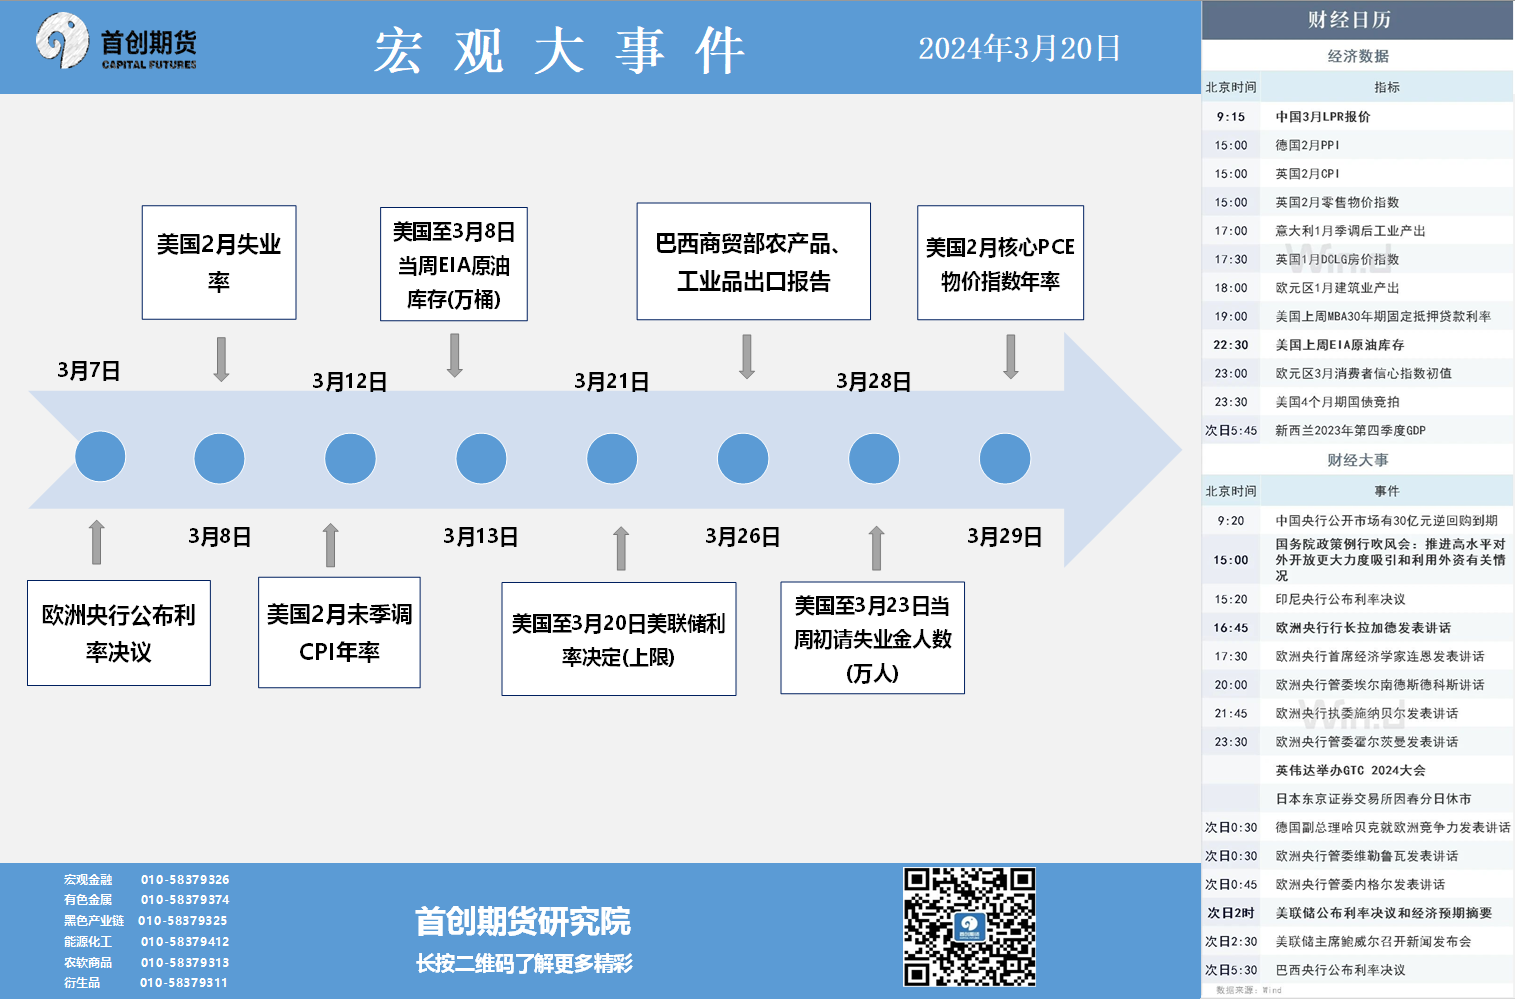This screenshot has width=1515, height=999.
Task: Click the 美国4个月期国债竞拍 row
Action: [1357, 402]
